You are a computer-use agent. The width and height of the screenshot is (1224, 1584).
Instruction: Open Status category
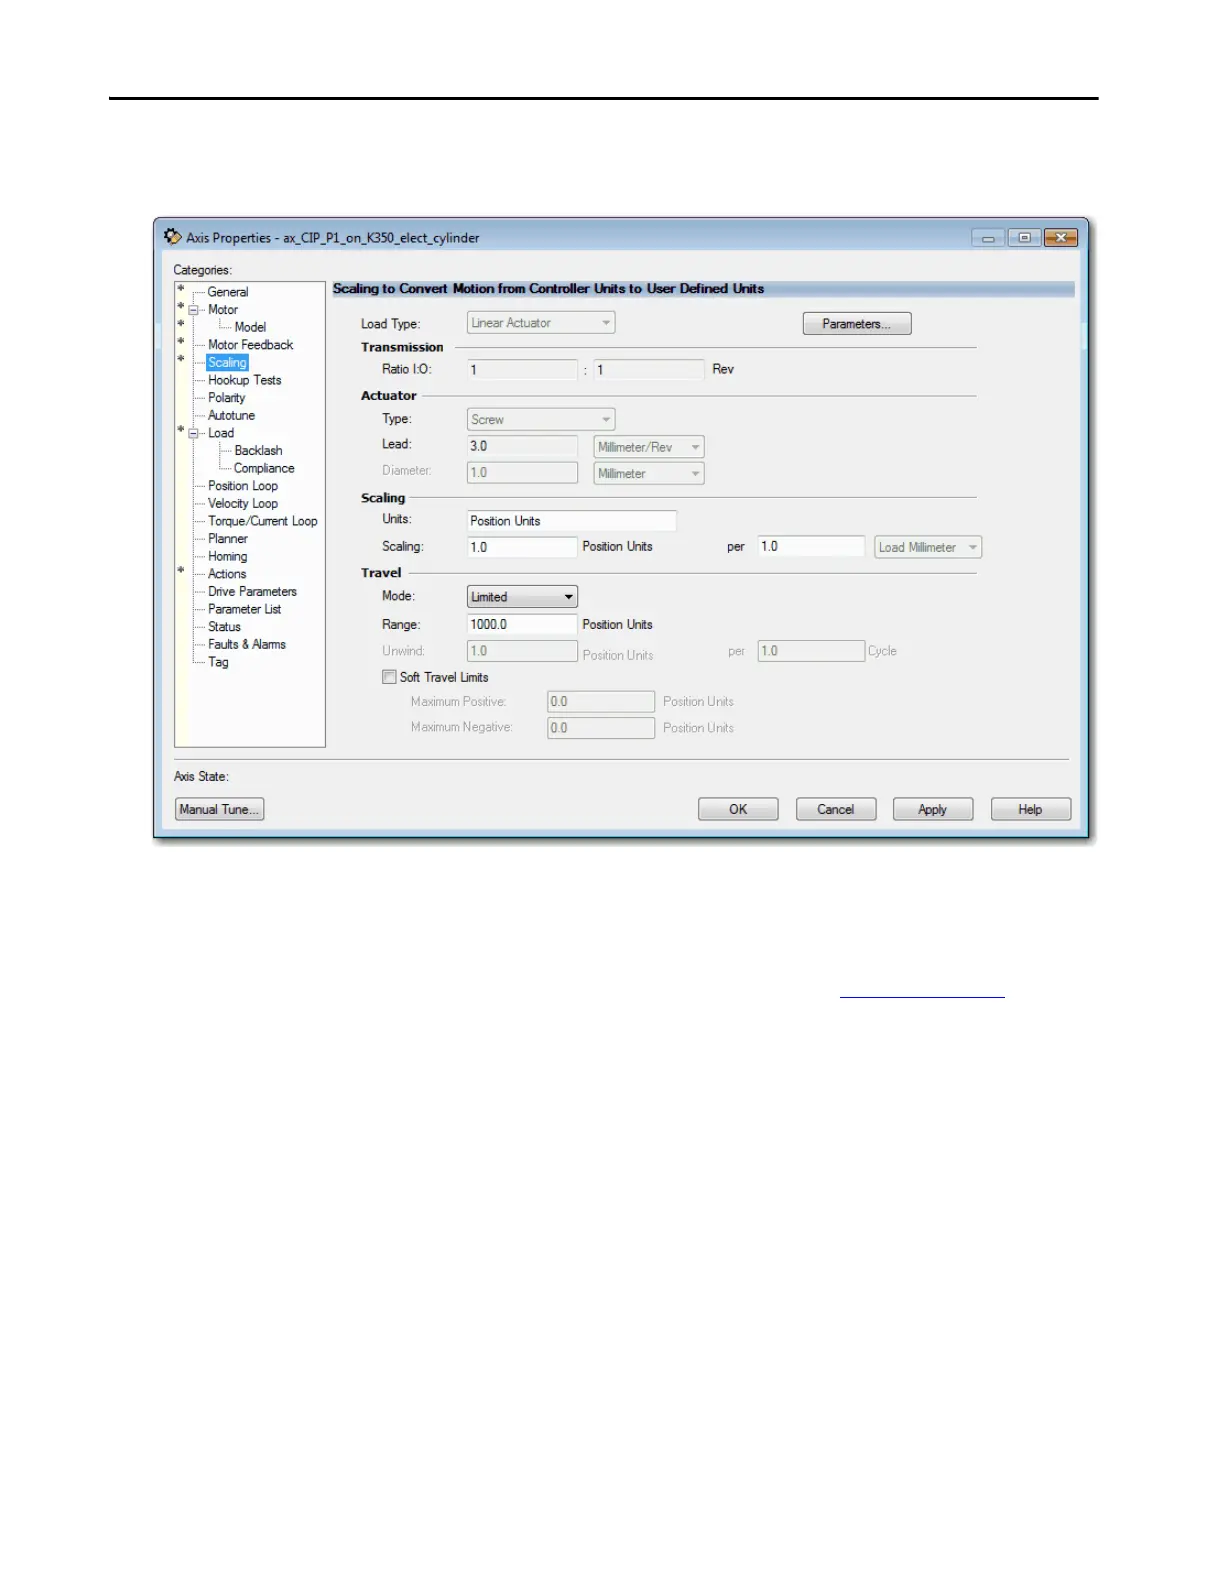click(224, 627)
